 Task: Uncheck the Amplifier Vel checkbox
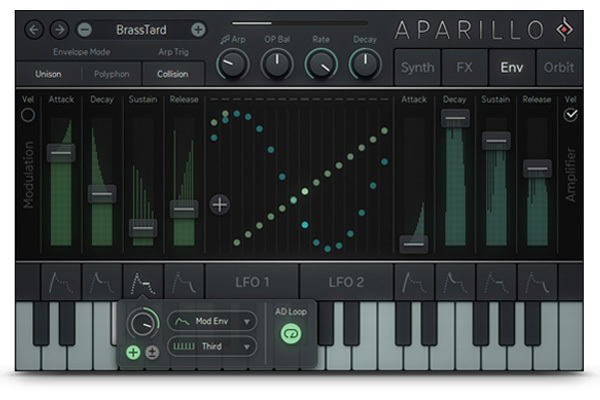[x=571, y=114]
